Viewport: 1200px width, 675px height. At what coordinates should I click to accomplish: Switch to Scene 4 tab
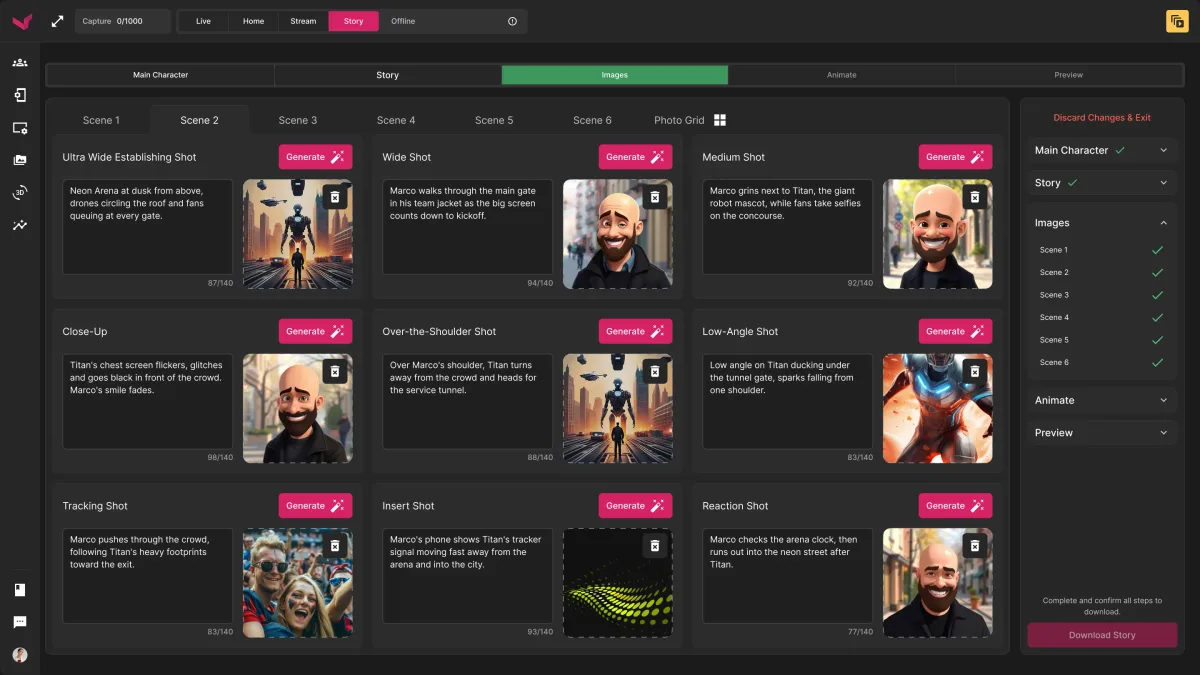(396, 120)
